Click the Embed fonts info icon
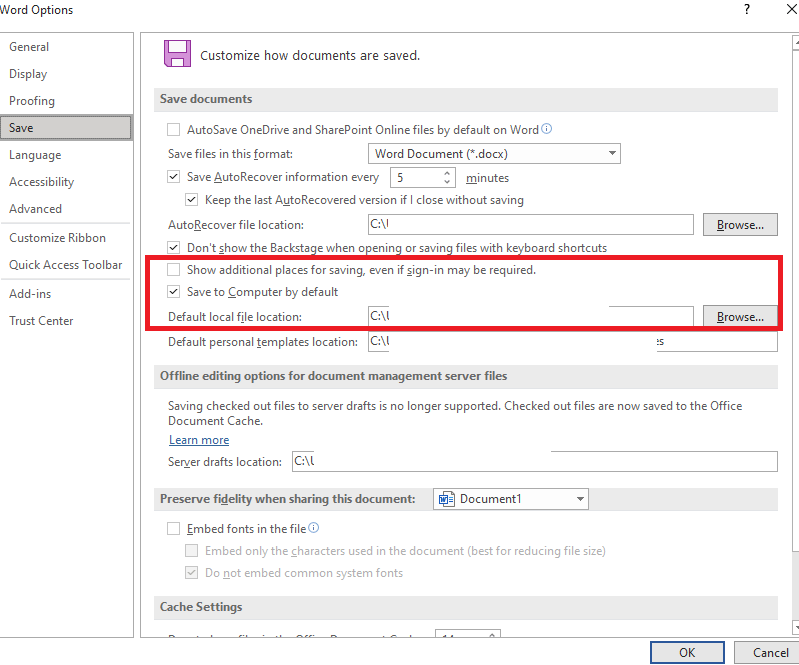This screenshot has width=799, height=665. click(x=314, y=528)
